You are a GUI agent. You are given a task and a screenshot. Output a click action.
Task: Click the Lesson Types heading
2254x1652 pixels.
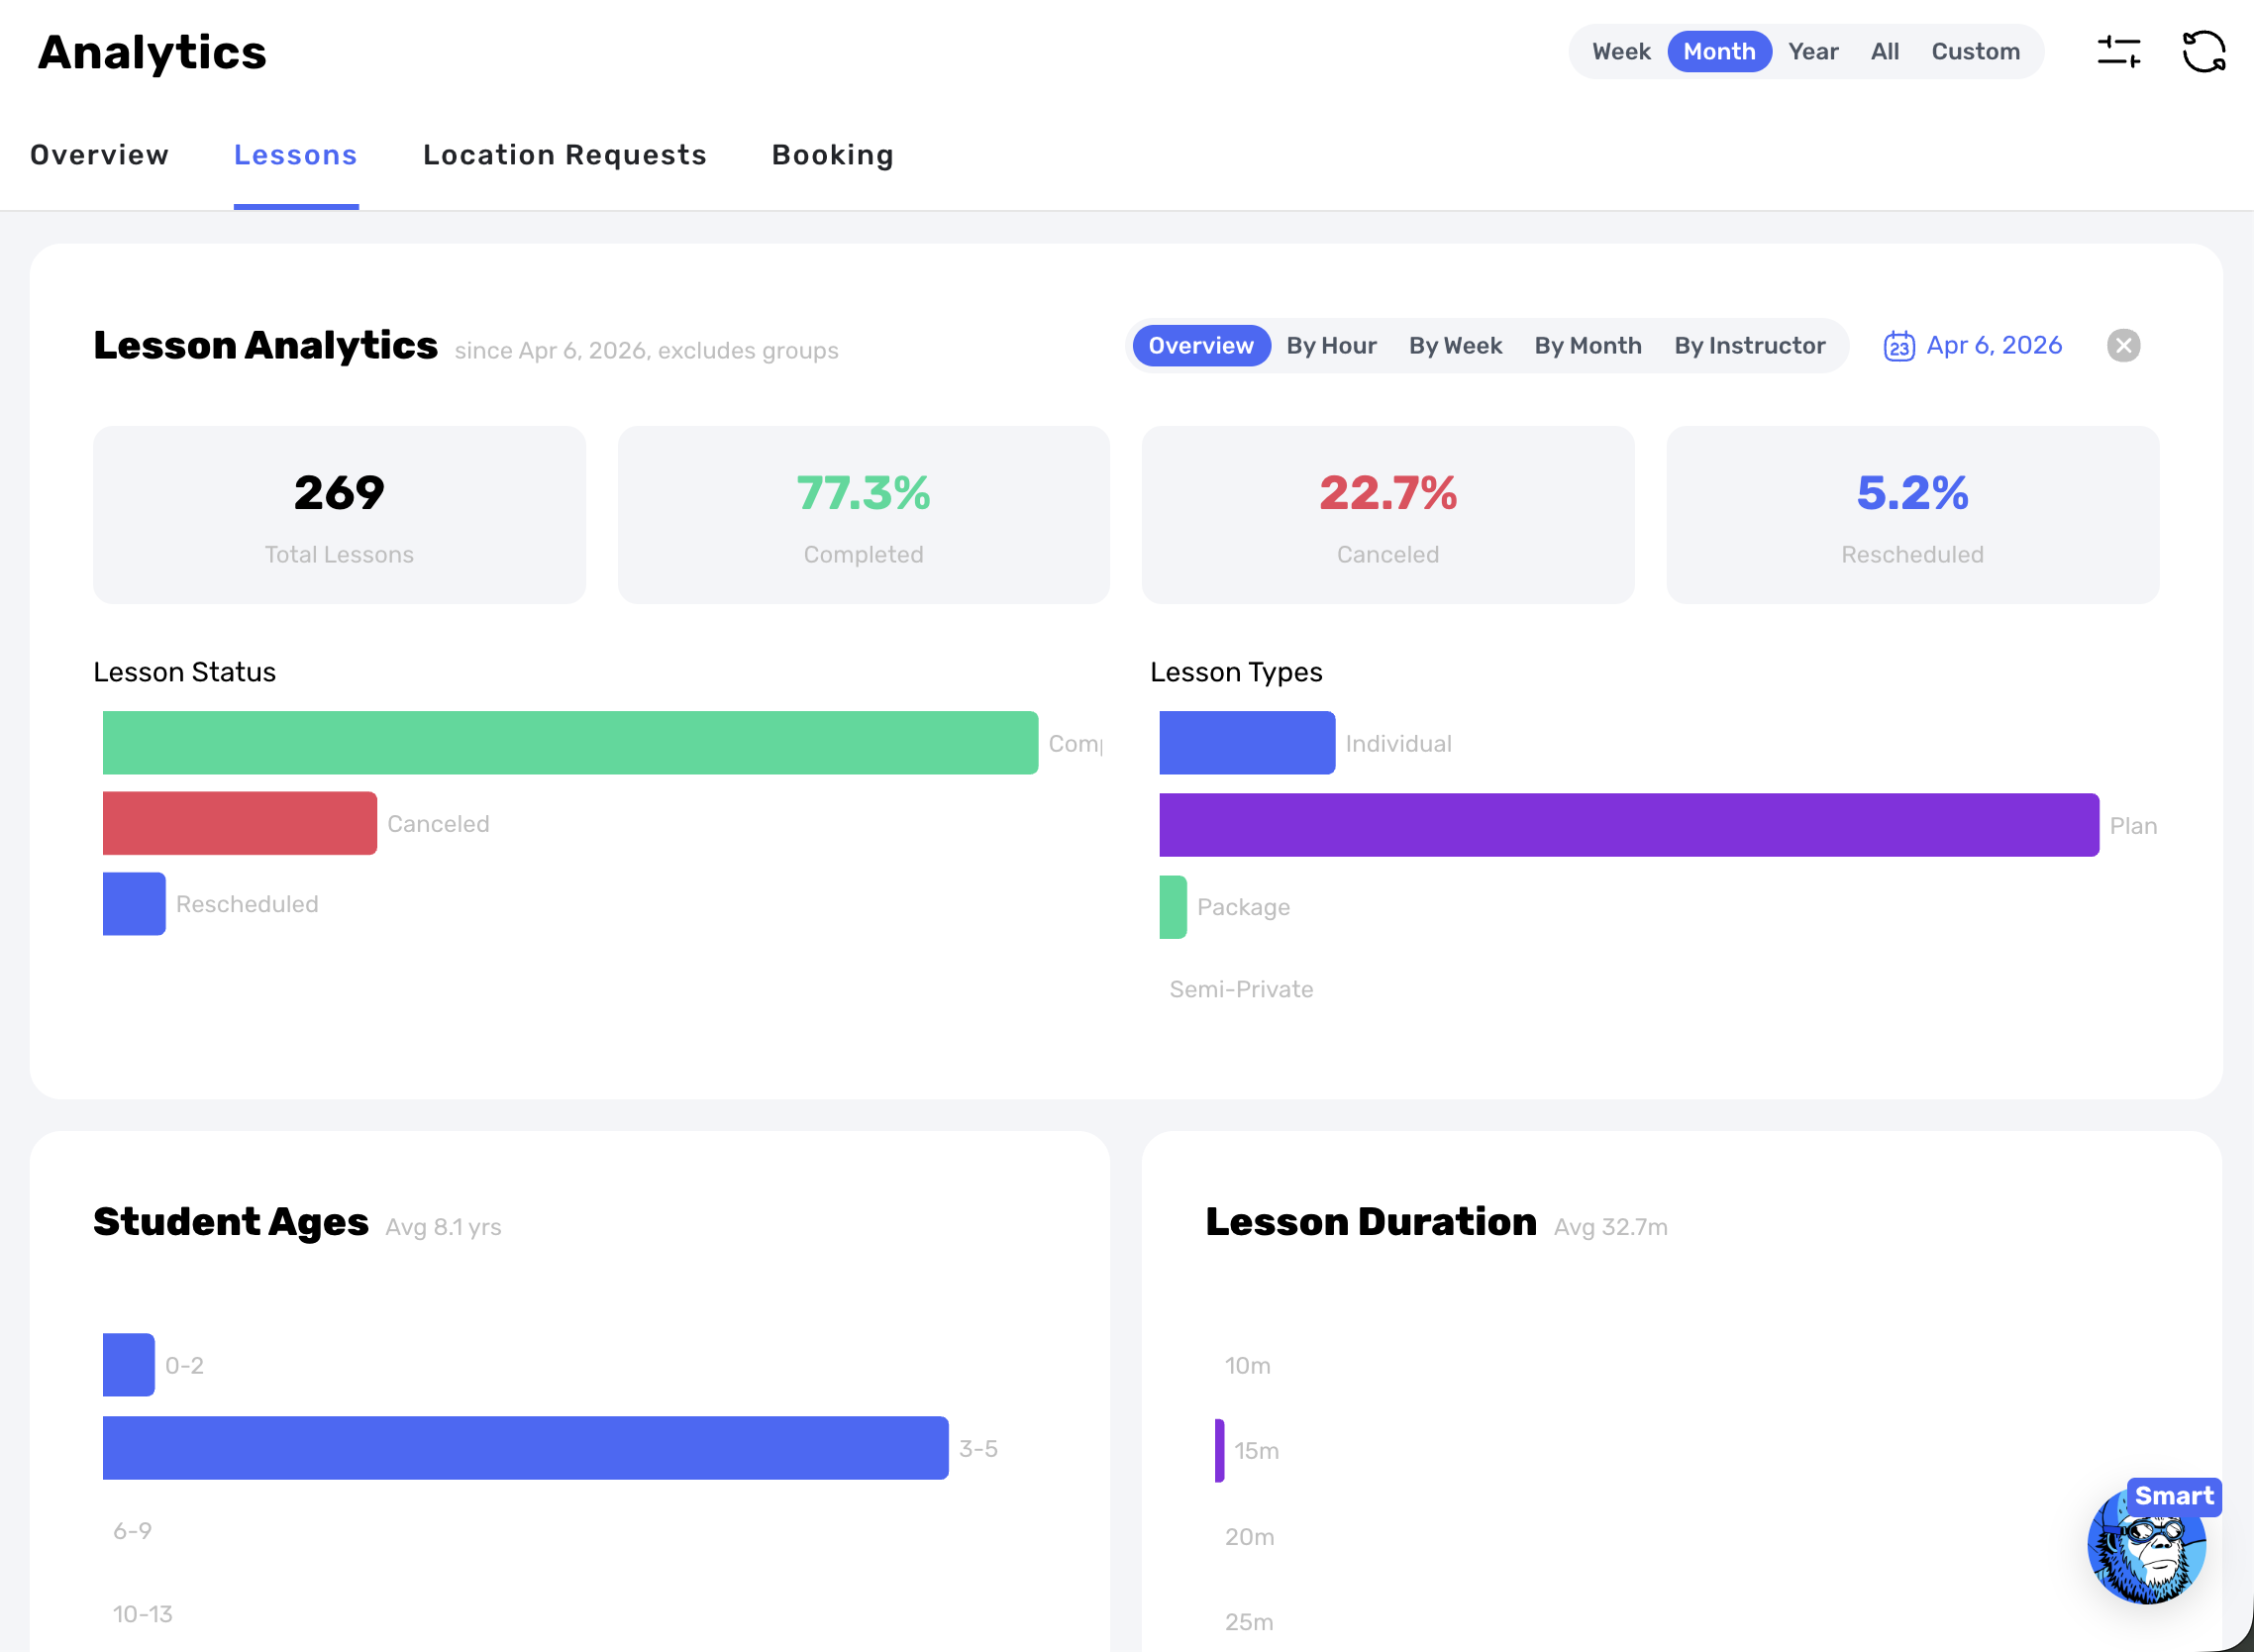coord(1236,672)
